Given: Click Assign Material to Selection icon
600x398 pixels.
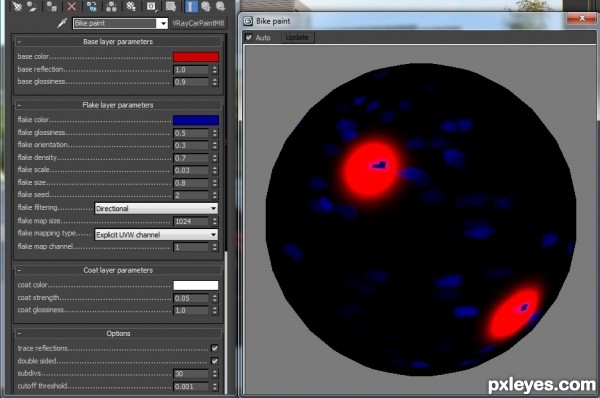Looking at the screenshot, I should pyautogui.click(x=52, y=6).
